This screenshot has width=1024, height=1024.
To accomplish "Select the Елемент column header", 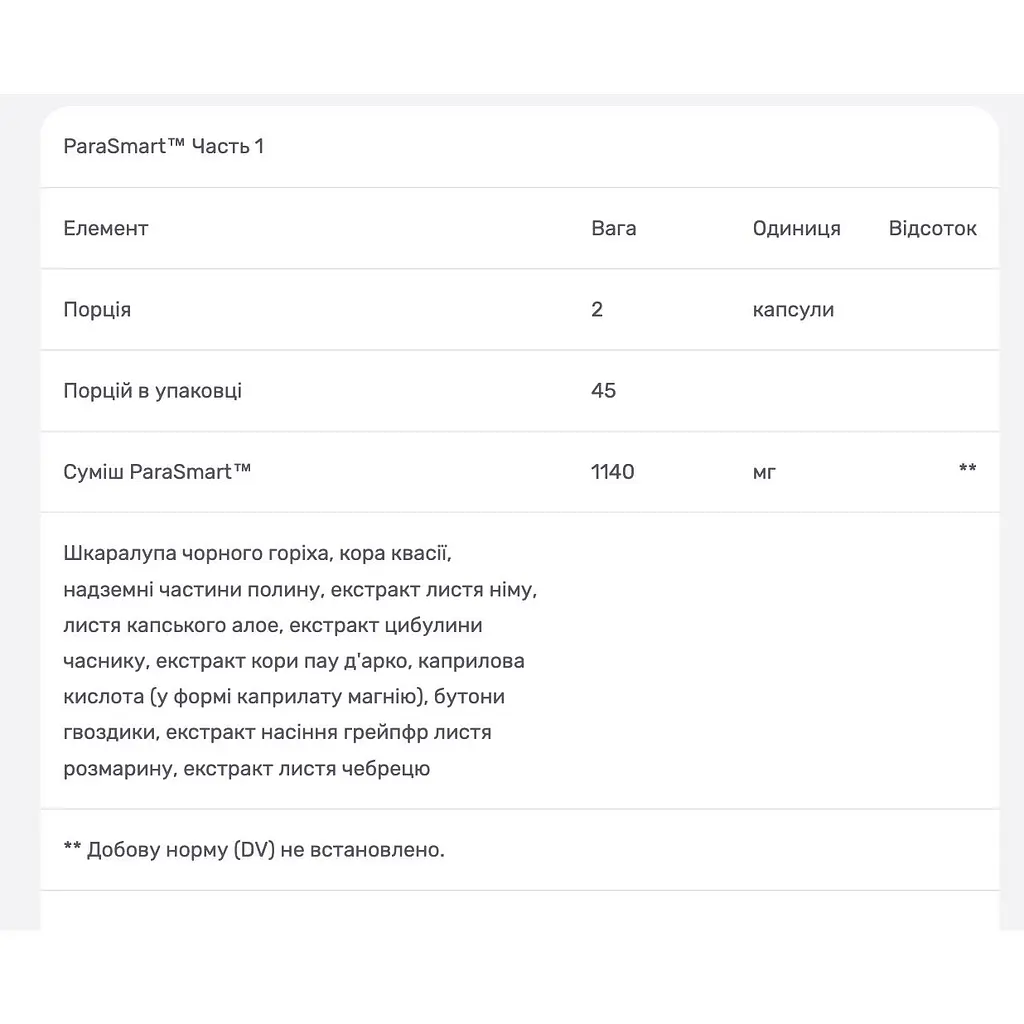I will pyautogui.click(x=106, y=228).
